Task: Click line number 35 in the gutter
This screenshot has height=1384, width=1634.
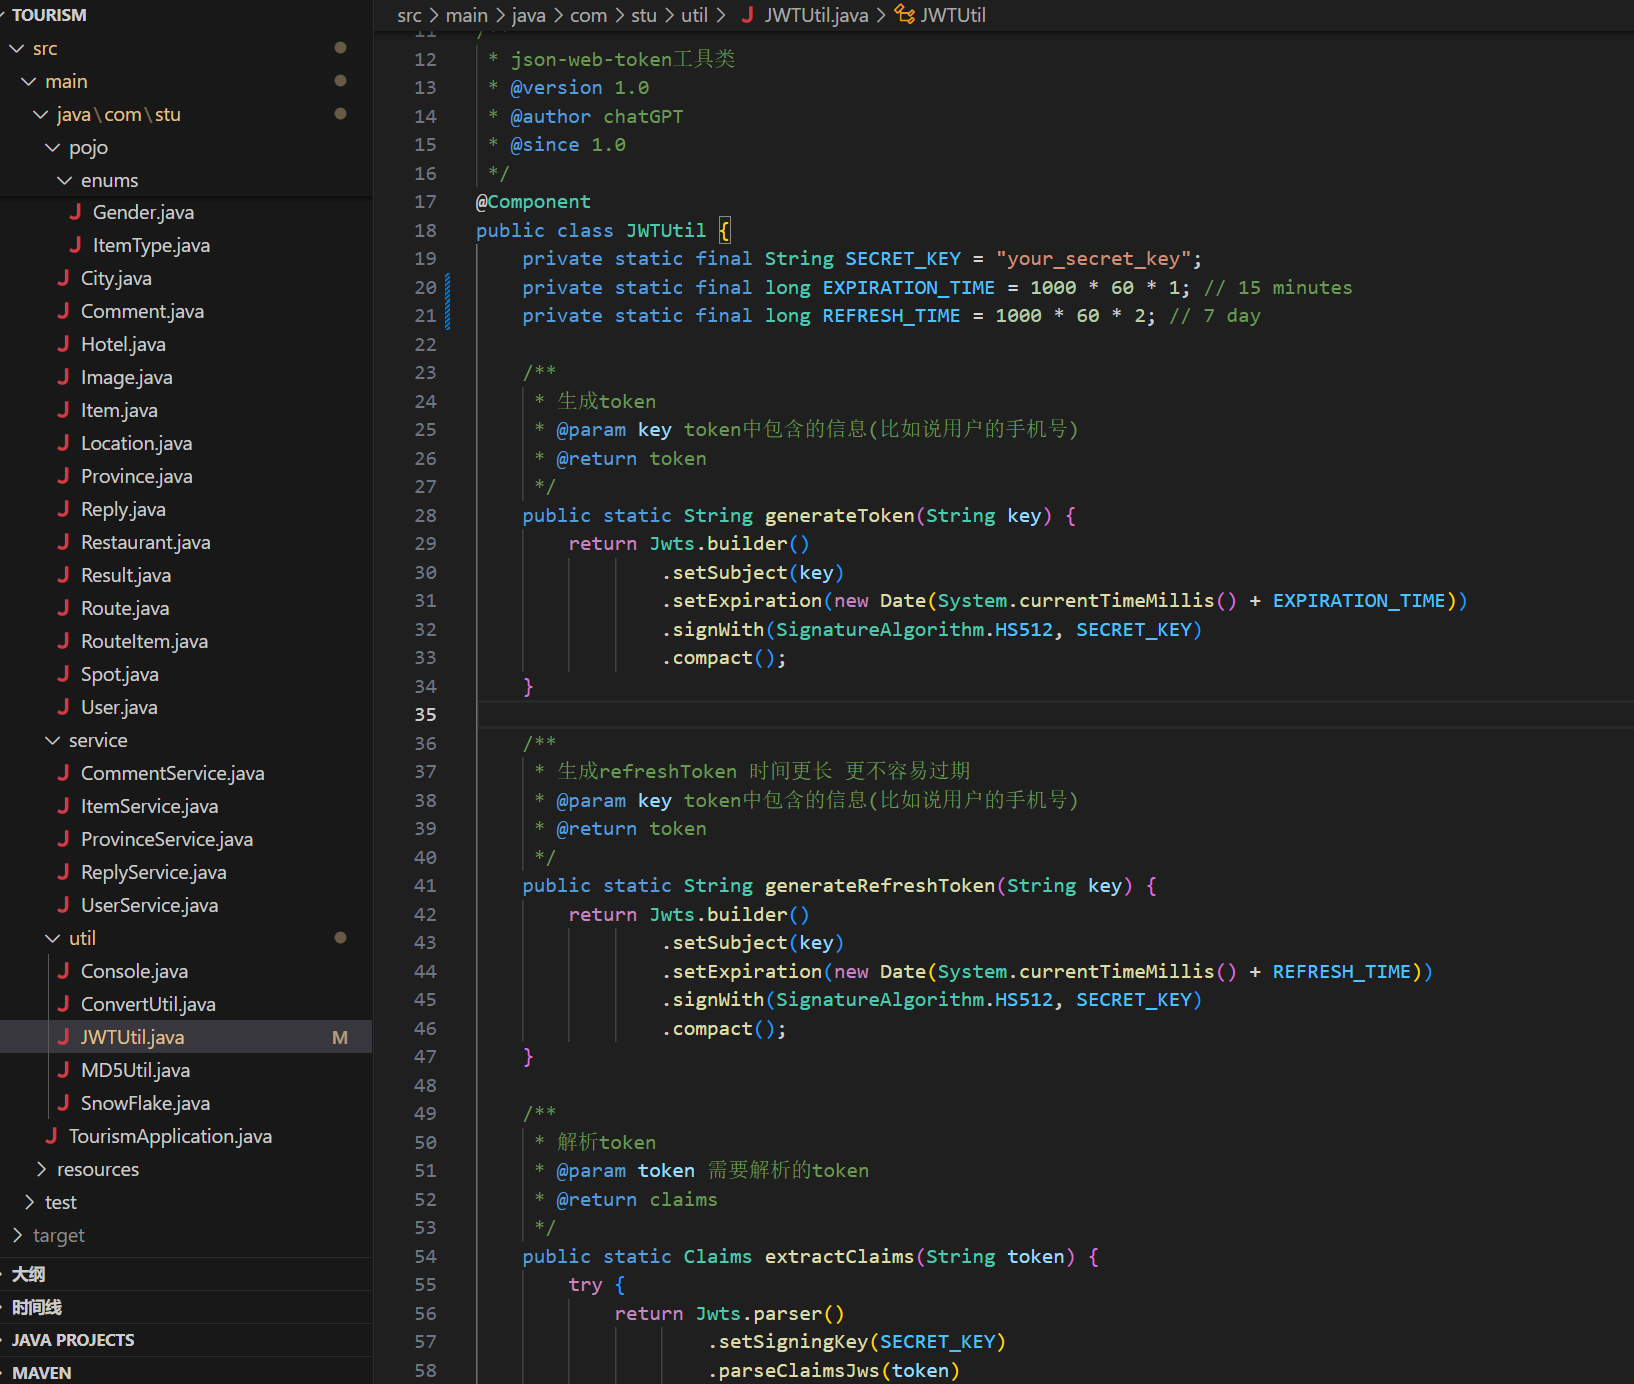Action: tap(425, 714)
